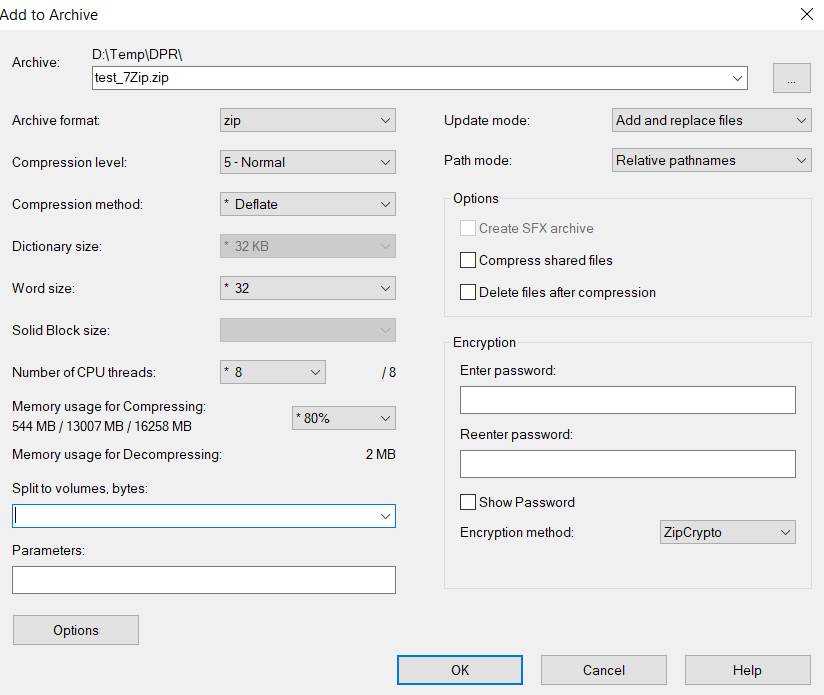Viewport: 824px width, 695px height.
Task: Toggle Delete files after compression
Action: click(468, 292)
